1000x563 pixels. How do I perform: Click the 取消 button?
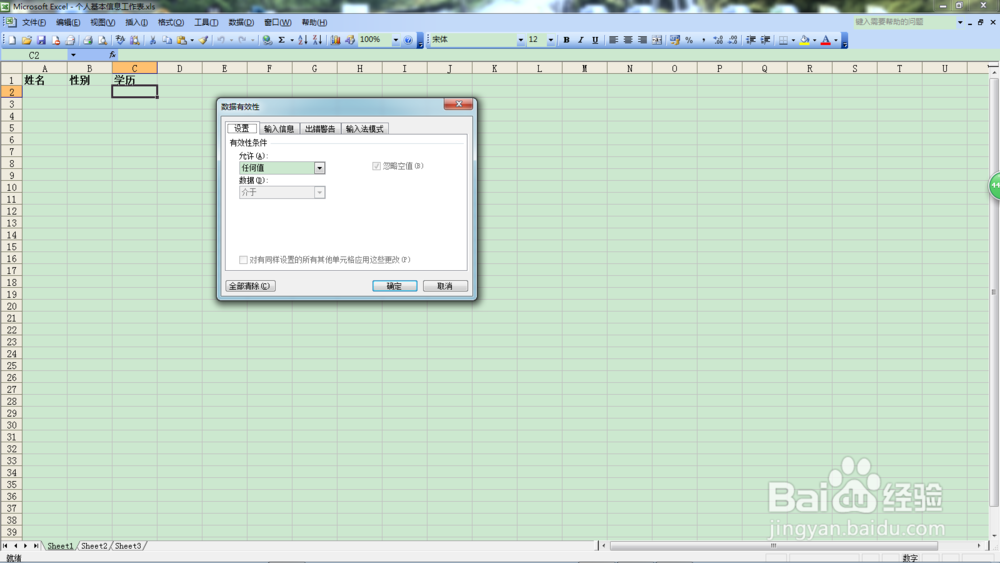tap(445, 286)
